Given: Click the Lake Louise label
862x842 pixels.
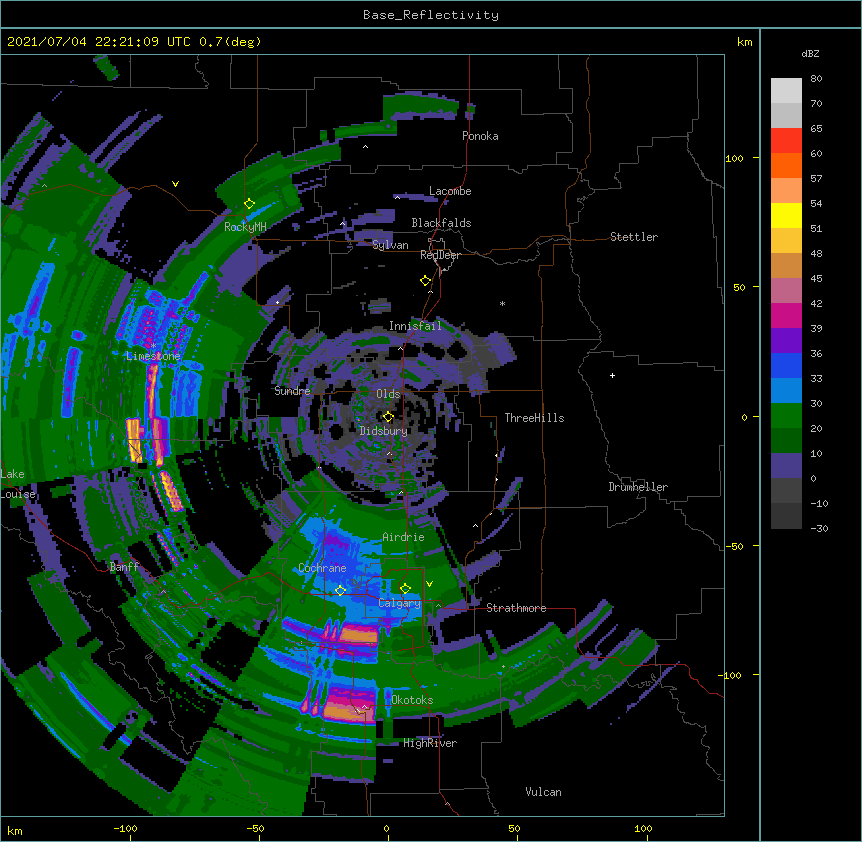Looking at the screenshot, I should (x=18, y=484).
